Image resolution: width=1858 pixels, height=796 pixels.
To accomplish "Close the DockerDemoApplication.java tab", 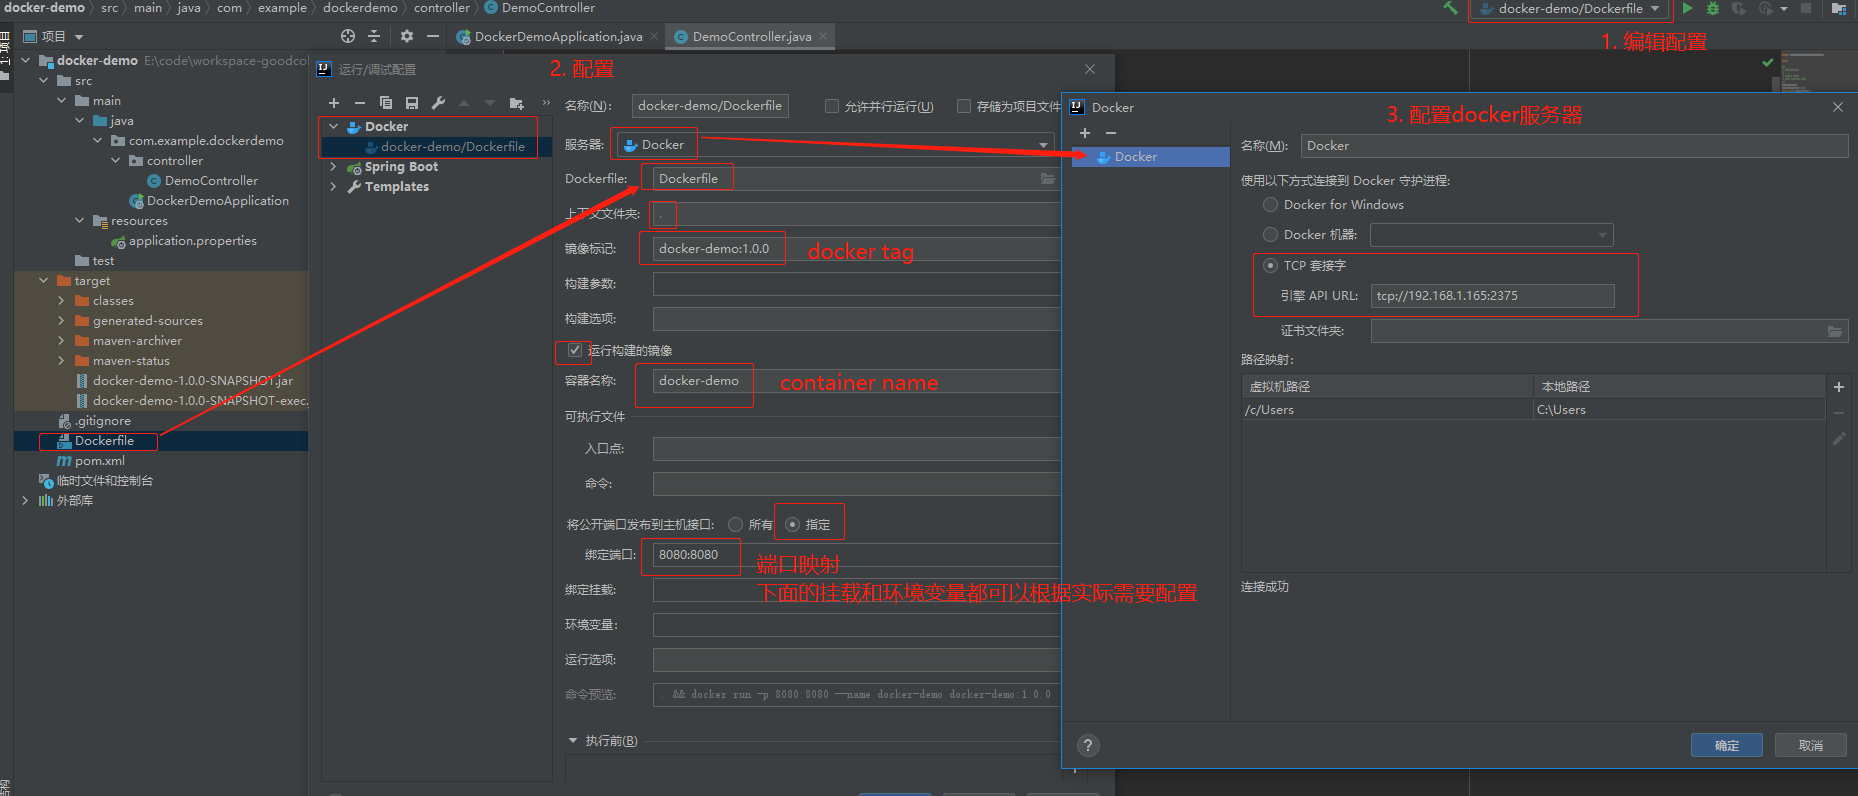I will pos(654,36).
